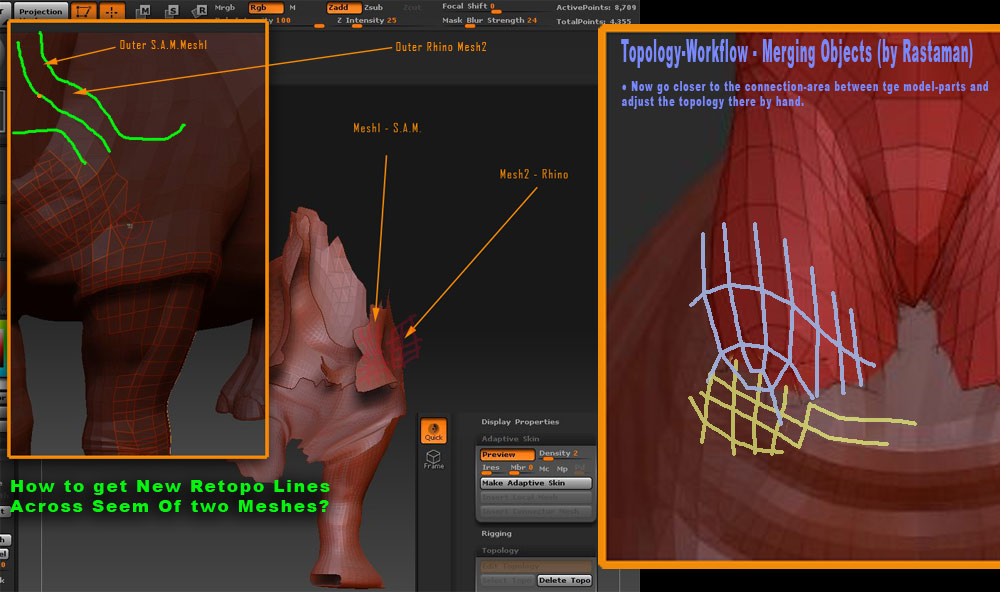1000x592 pixels.
Task: Adjust the Mbr slider
Action: pos(521,469)
